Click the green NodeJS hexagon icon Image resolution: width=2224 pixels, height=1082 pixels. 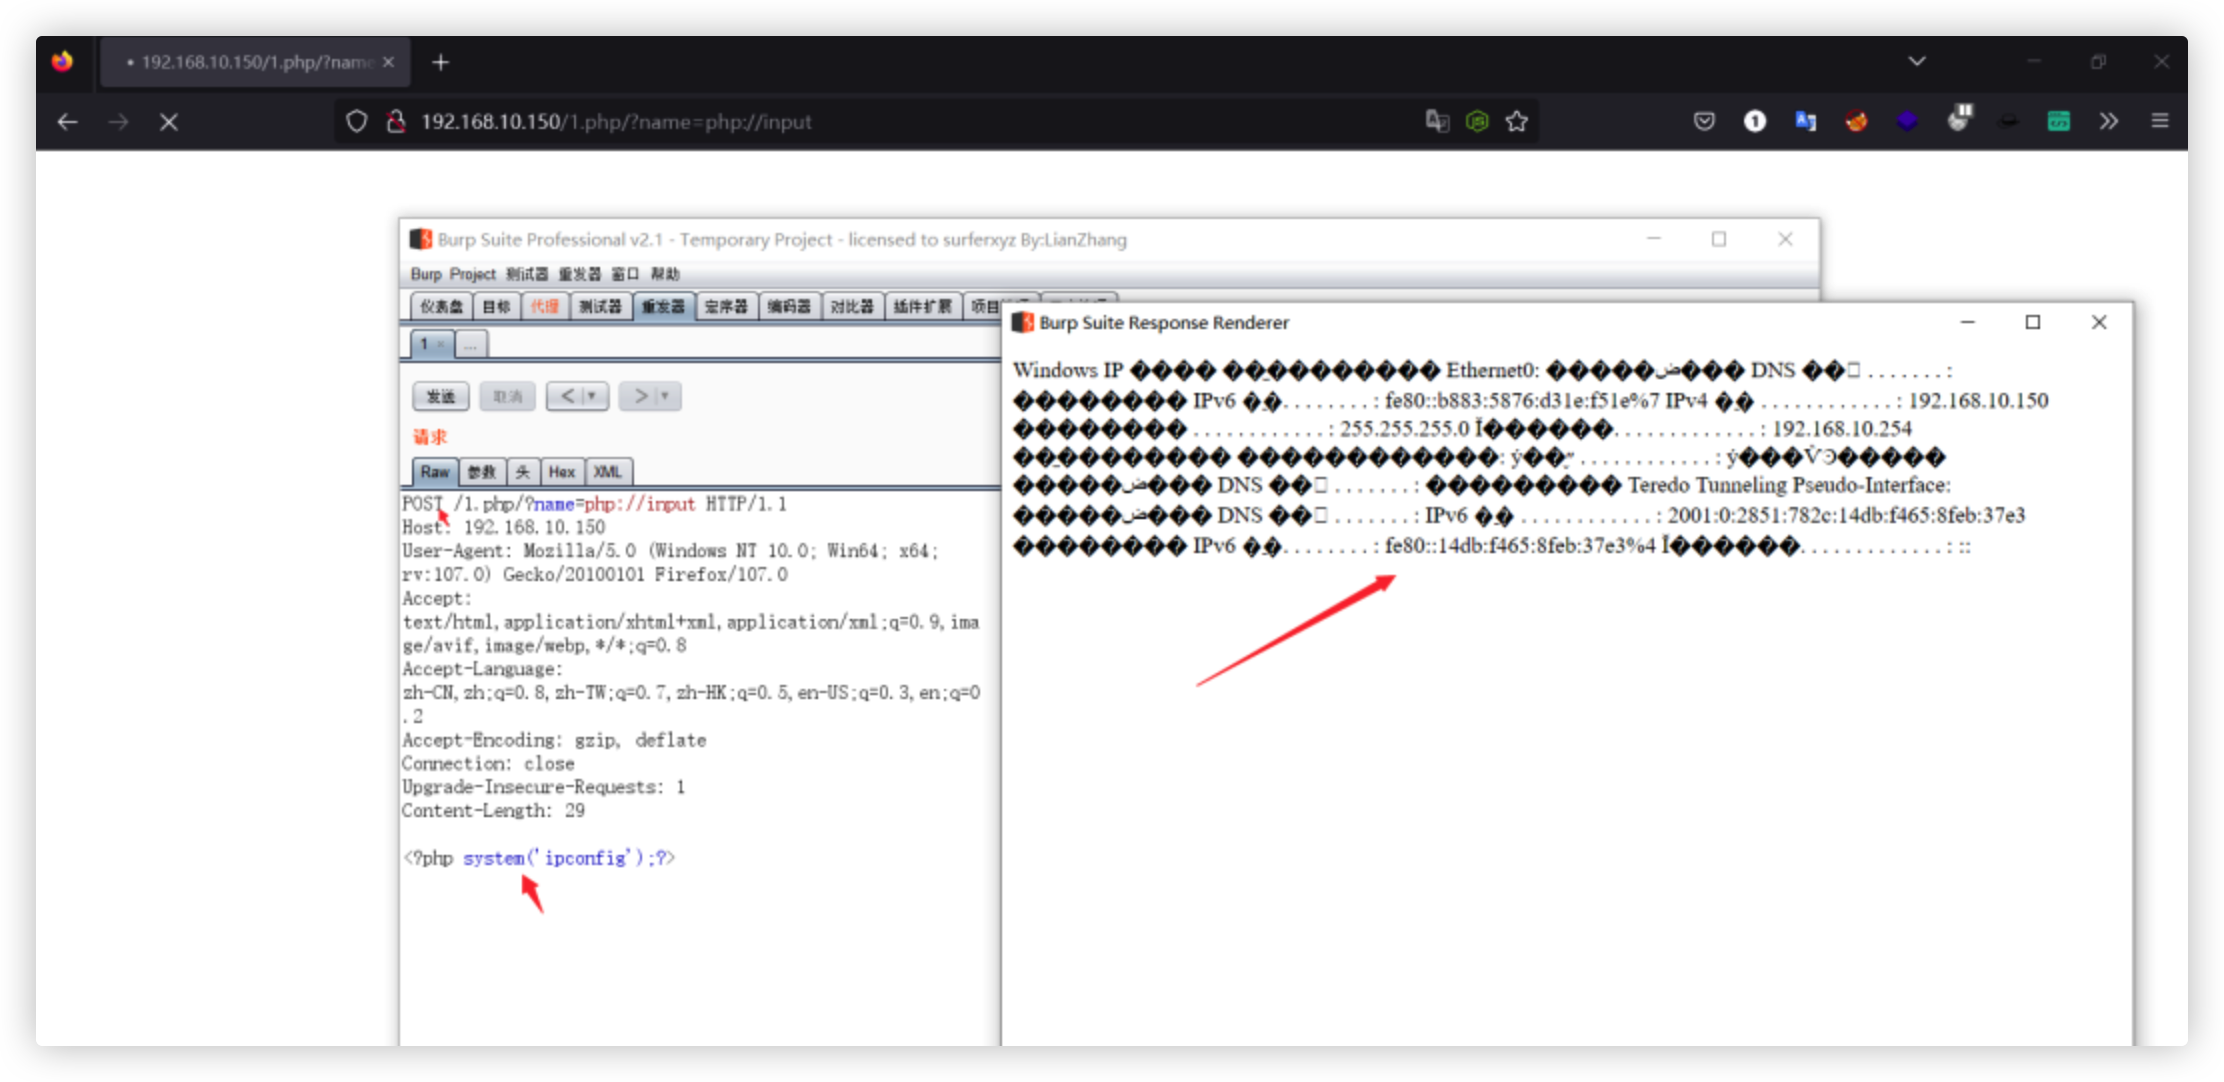[x=1477, y=121]
